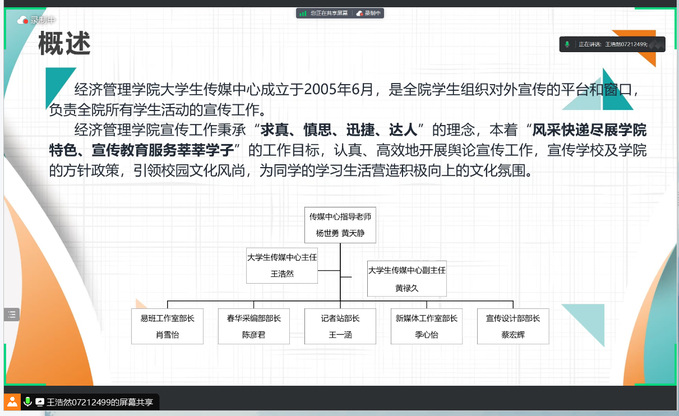Select the 易班工作室部长 box
This screenshot has height=416, width=679.
(x=166, y=326)
